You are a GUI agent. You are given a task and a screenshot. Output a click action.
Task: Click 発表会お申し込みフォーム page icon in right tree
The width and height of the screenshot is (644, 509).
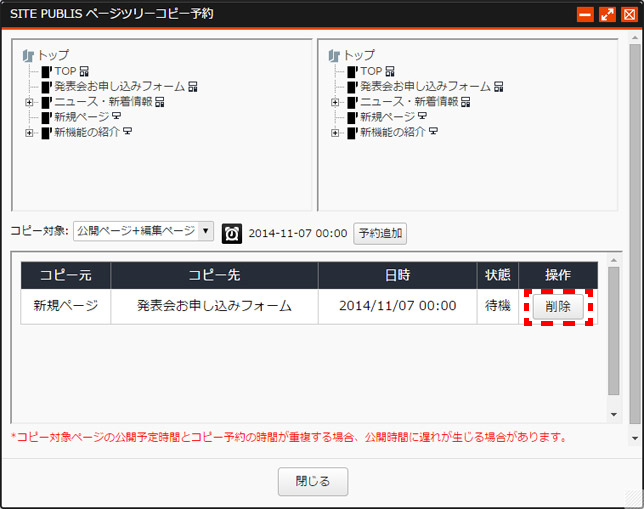pyautogui.click(x=352, y=87)
